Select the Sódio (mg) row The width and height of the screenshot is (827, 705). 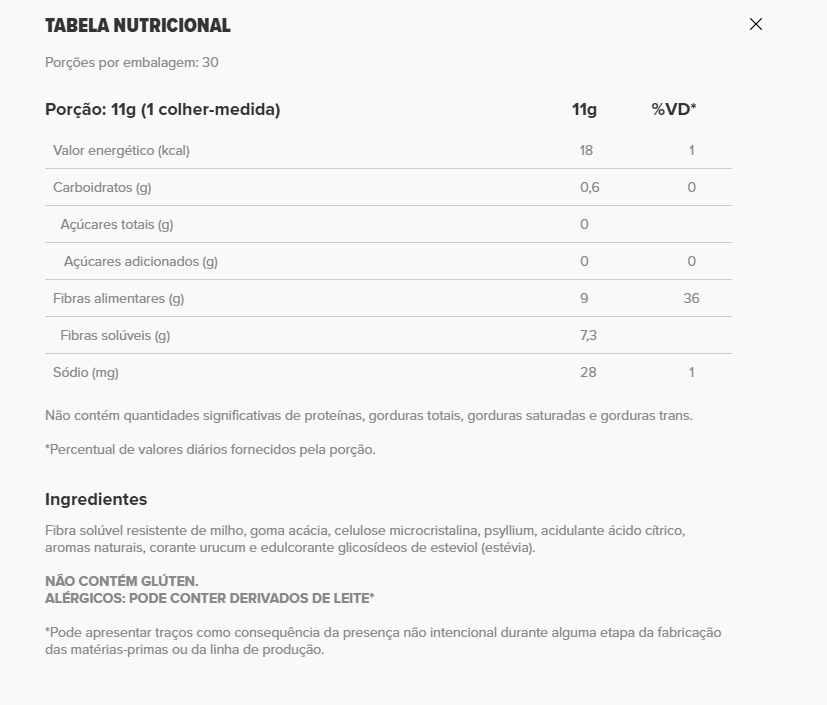pos(388,372)
